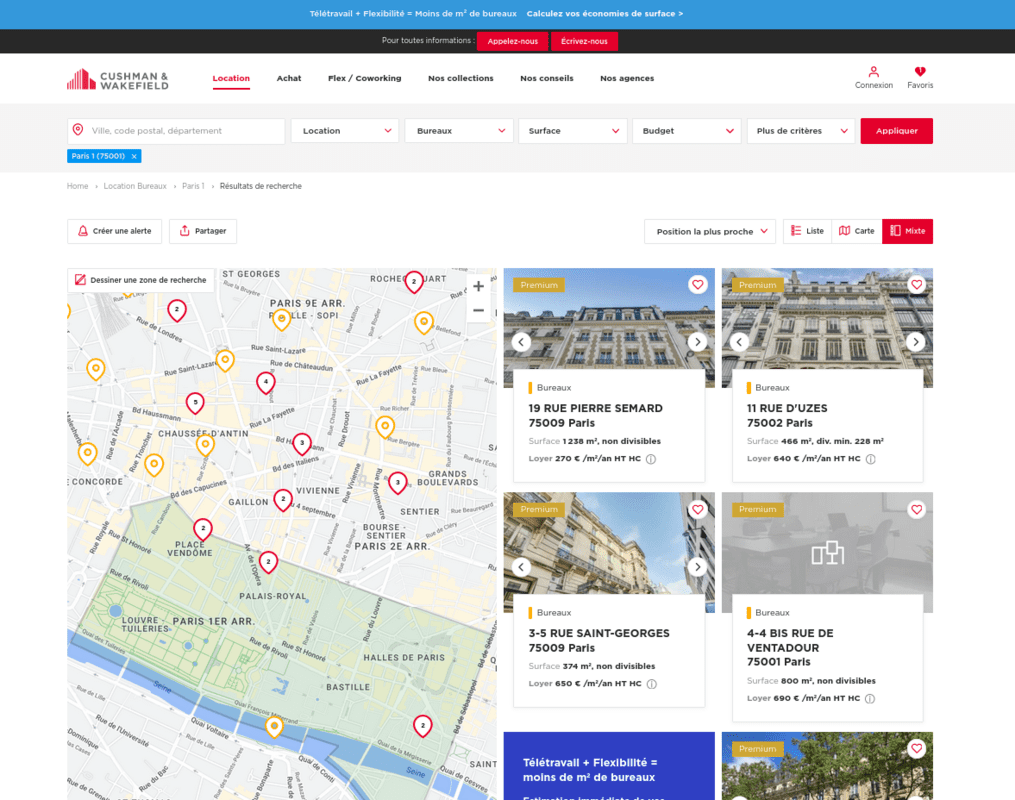Remove the Paris 1 (75001) filter tag
Viewport: 1015px width, 800px height.
[x=134, y=156]
